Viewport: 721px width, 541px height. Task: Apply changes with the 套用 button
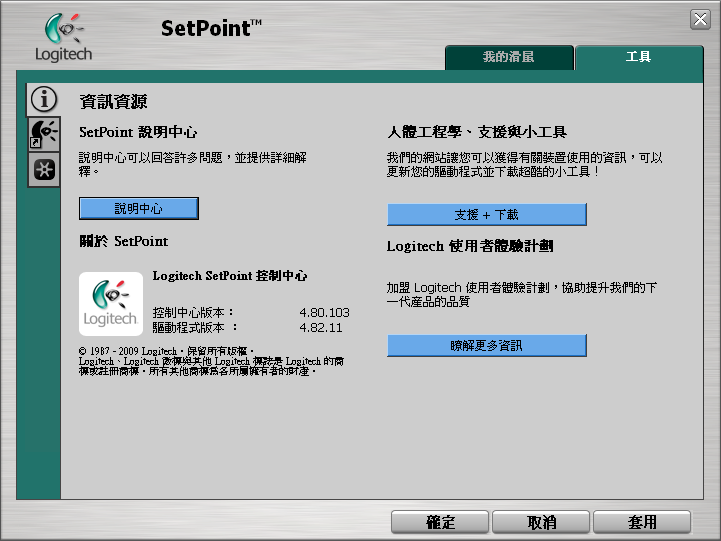pyautogui.click(x=642, y=522)
